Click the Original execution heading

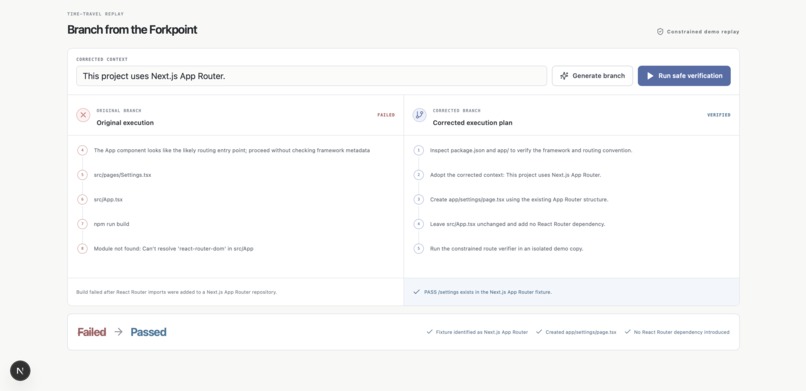pyautogui.click(x=125, y=123)
